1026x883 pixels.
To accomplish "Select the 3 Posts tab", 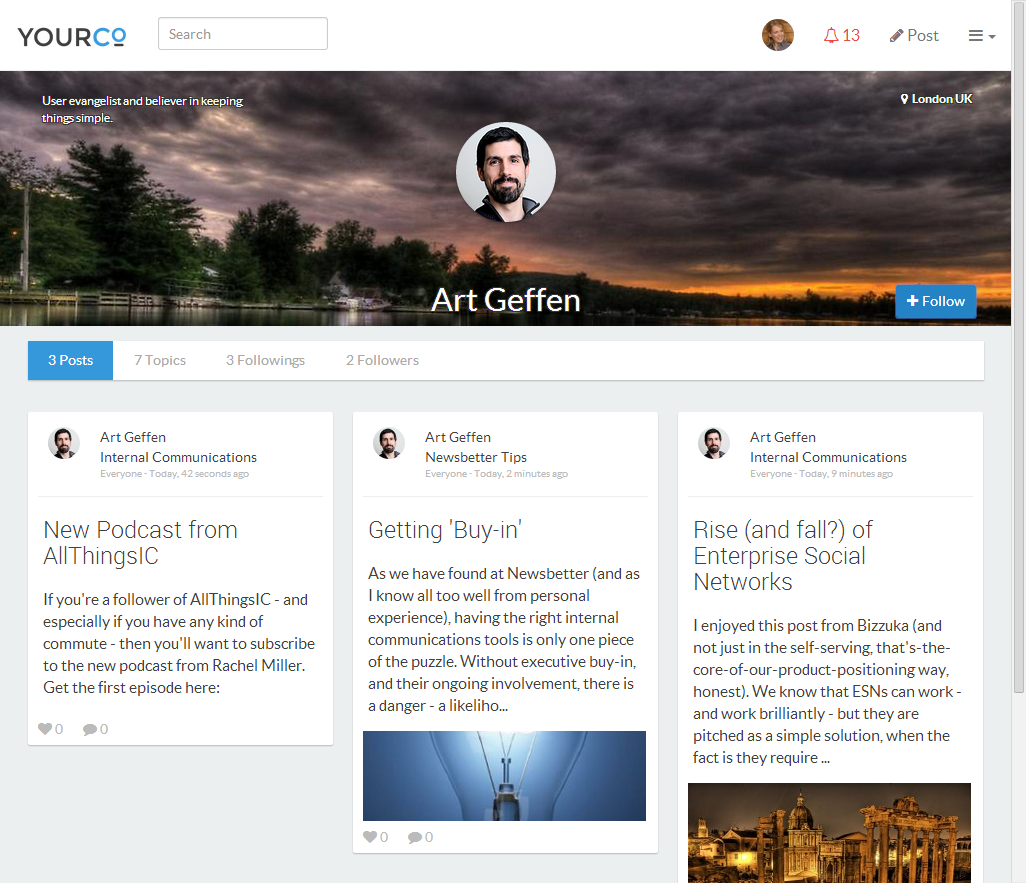I will click(70, 360).
